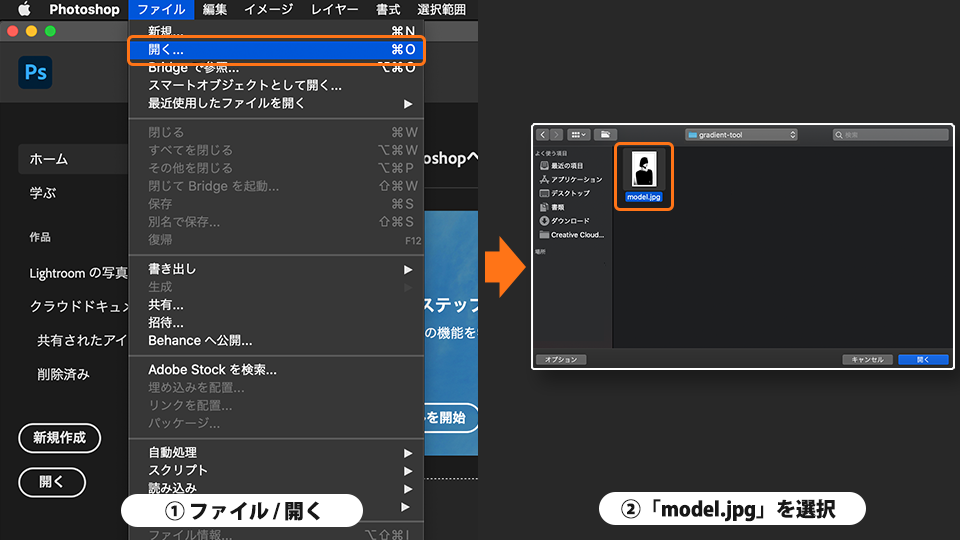Open the Photoshop application menu

pyautogui.click(x=84, y=9)
